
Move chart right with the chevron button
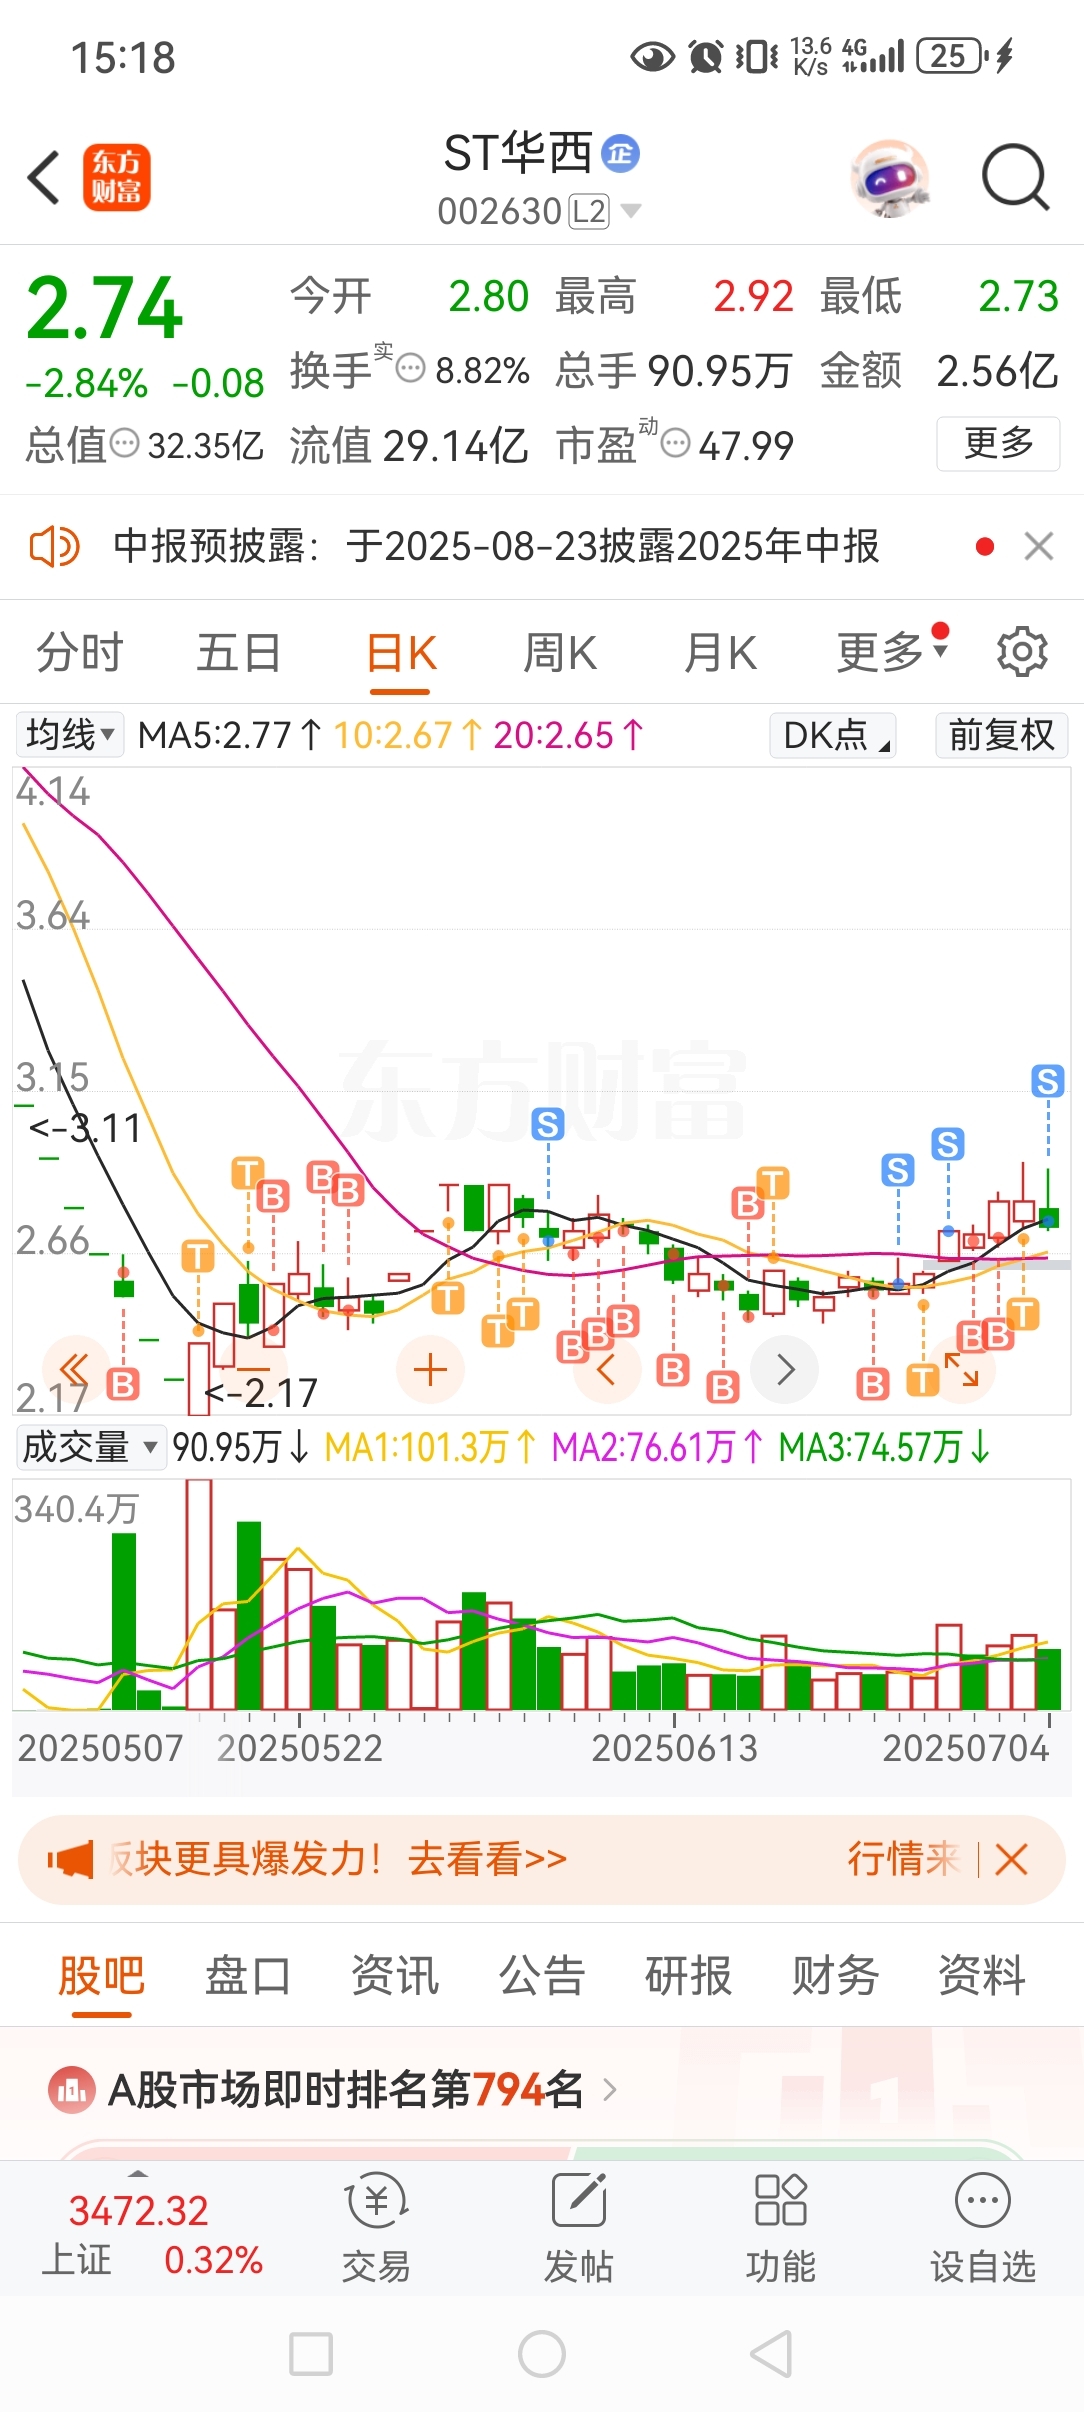coord(785,1369)
